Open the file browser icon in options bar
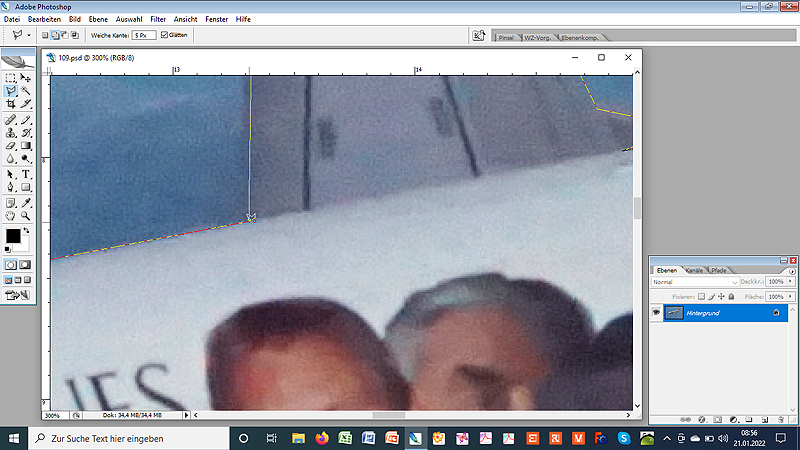 pyautogui.click(x=479, y=35)
